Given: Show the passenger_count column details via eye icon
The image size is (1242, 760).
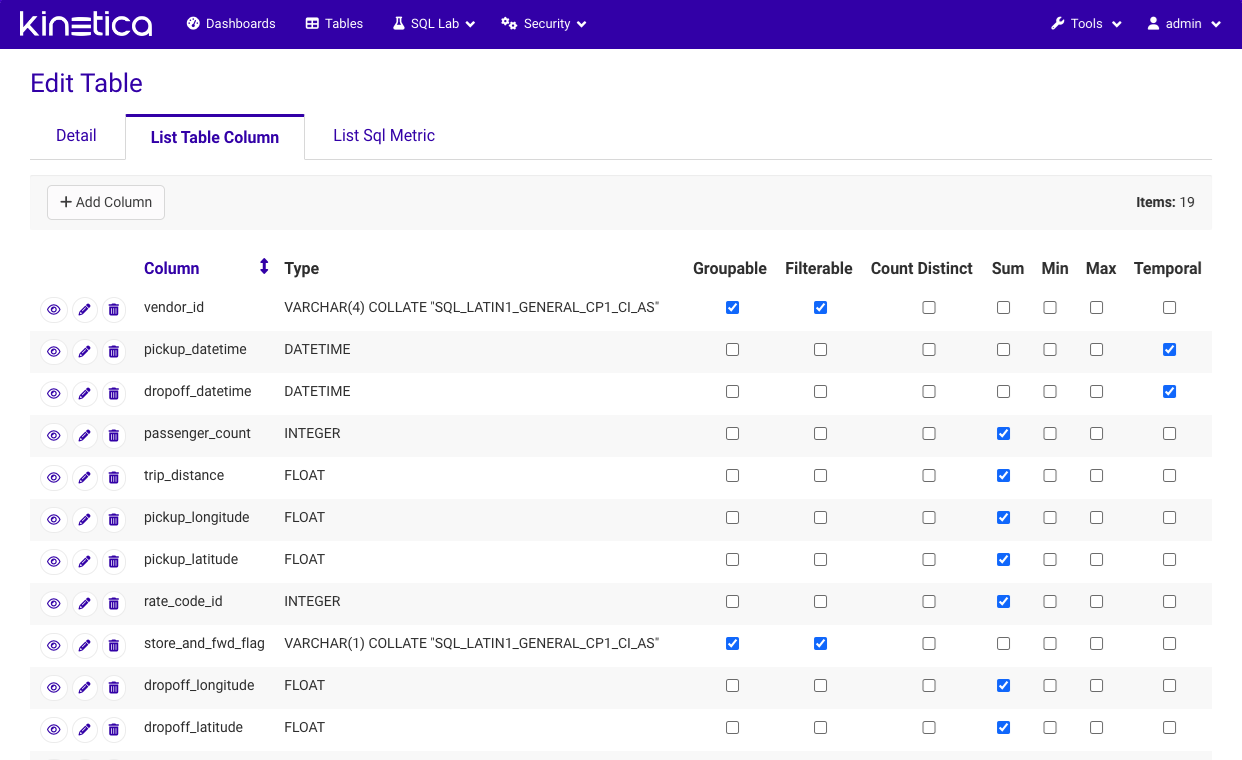Looking at the screenshot, I should (54, 436).
